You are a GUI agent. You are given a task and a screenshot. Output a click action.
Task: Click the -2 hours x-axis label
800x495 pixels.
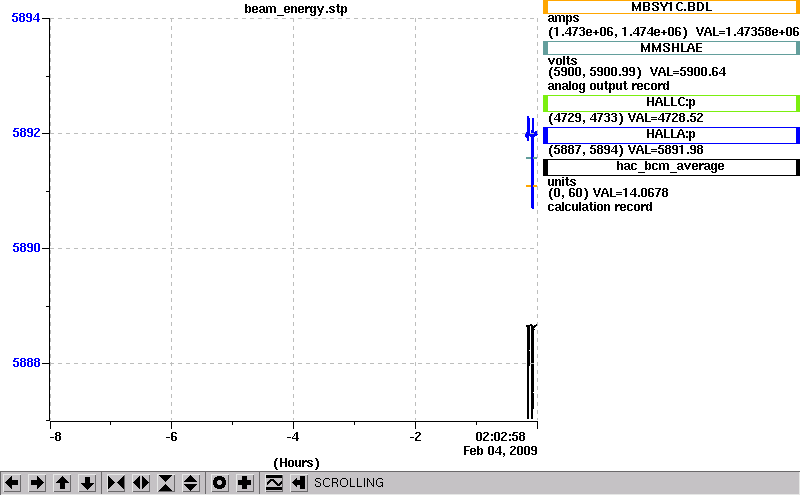415,437
